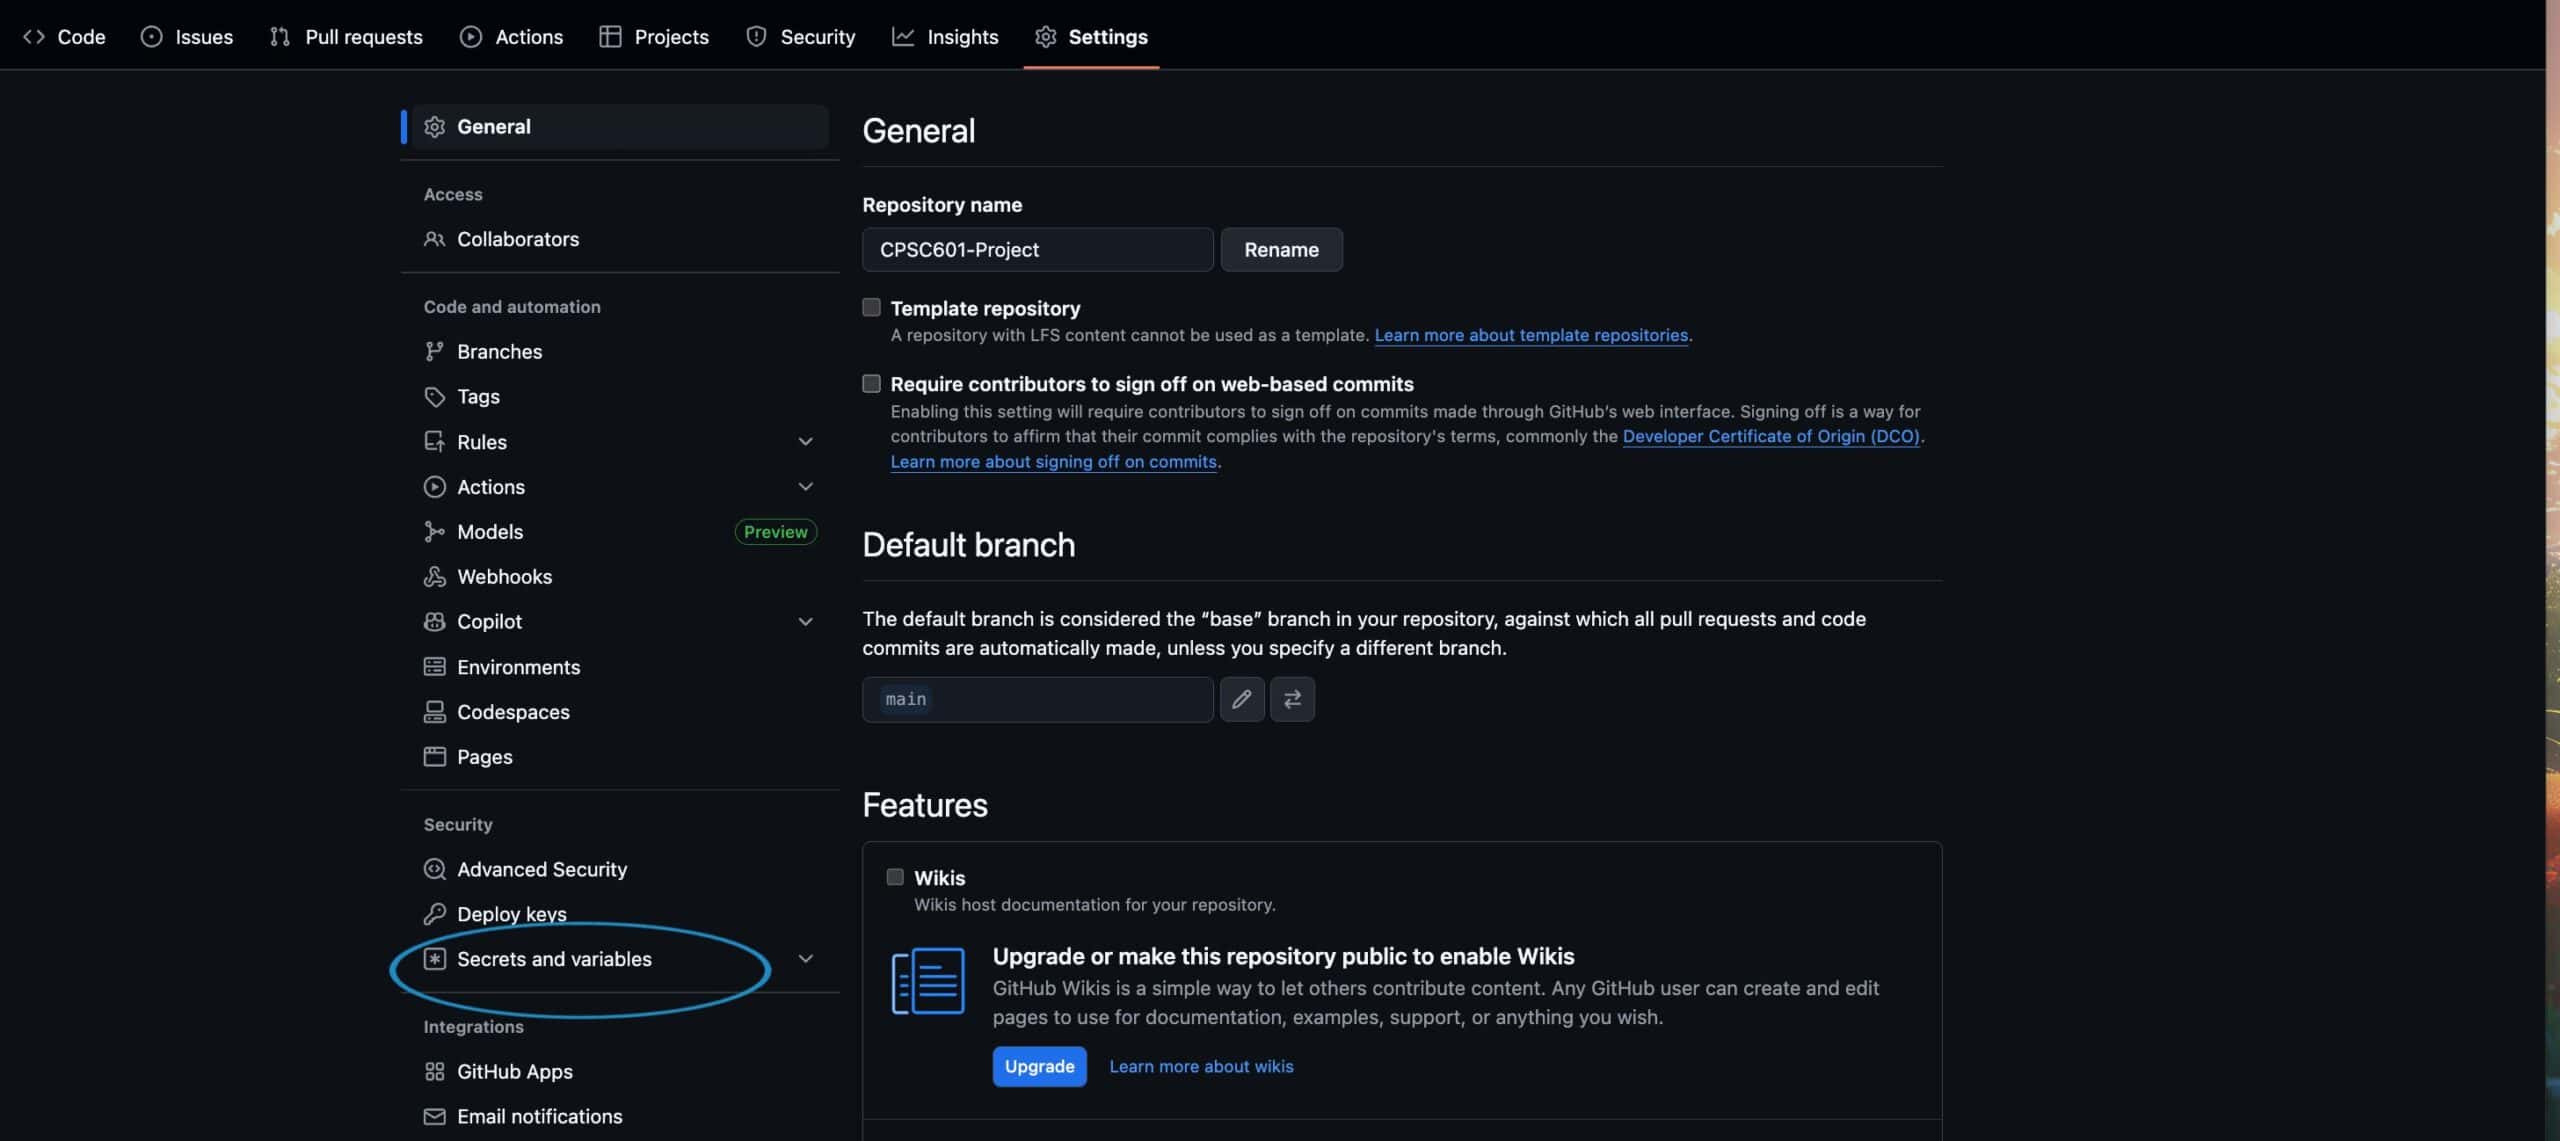Click the pencil icon to rename default branch

[x=1241, y=699]
